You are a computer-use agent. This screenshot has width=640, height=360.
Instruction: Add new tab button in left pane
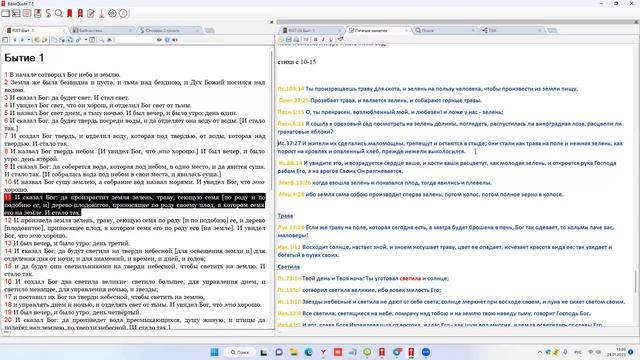pos(209,30)
